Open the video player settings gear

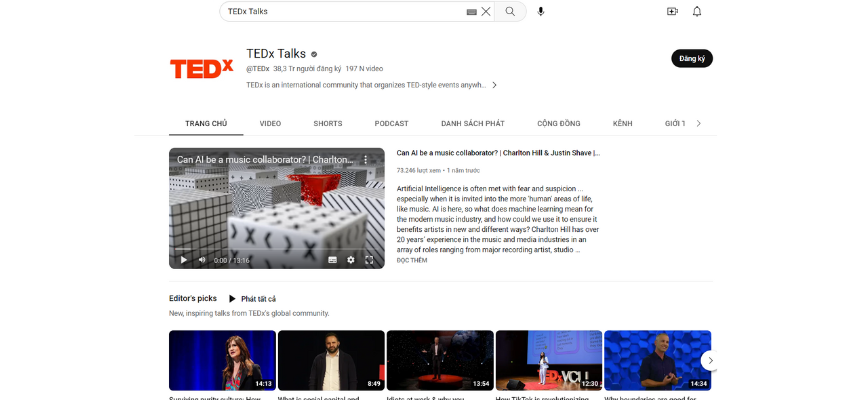point(351,260)
